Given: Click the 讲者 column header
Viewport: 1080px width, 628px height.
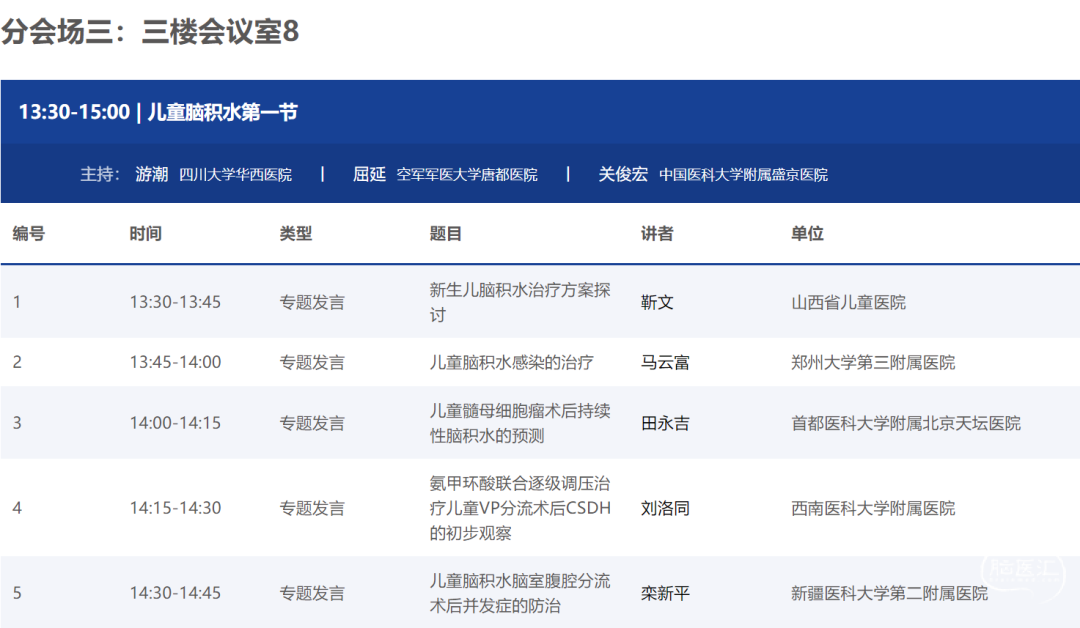Looking at the screenshot, I should [x=657, y=234].
